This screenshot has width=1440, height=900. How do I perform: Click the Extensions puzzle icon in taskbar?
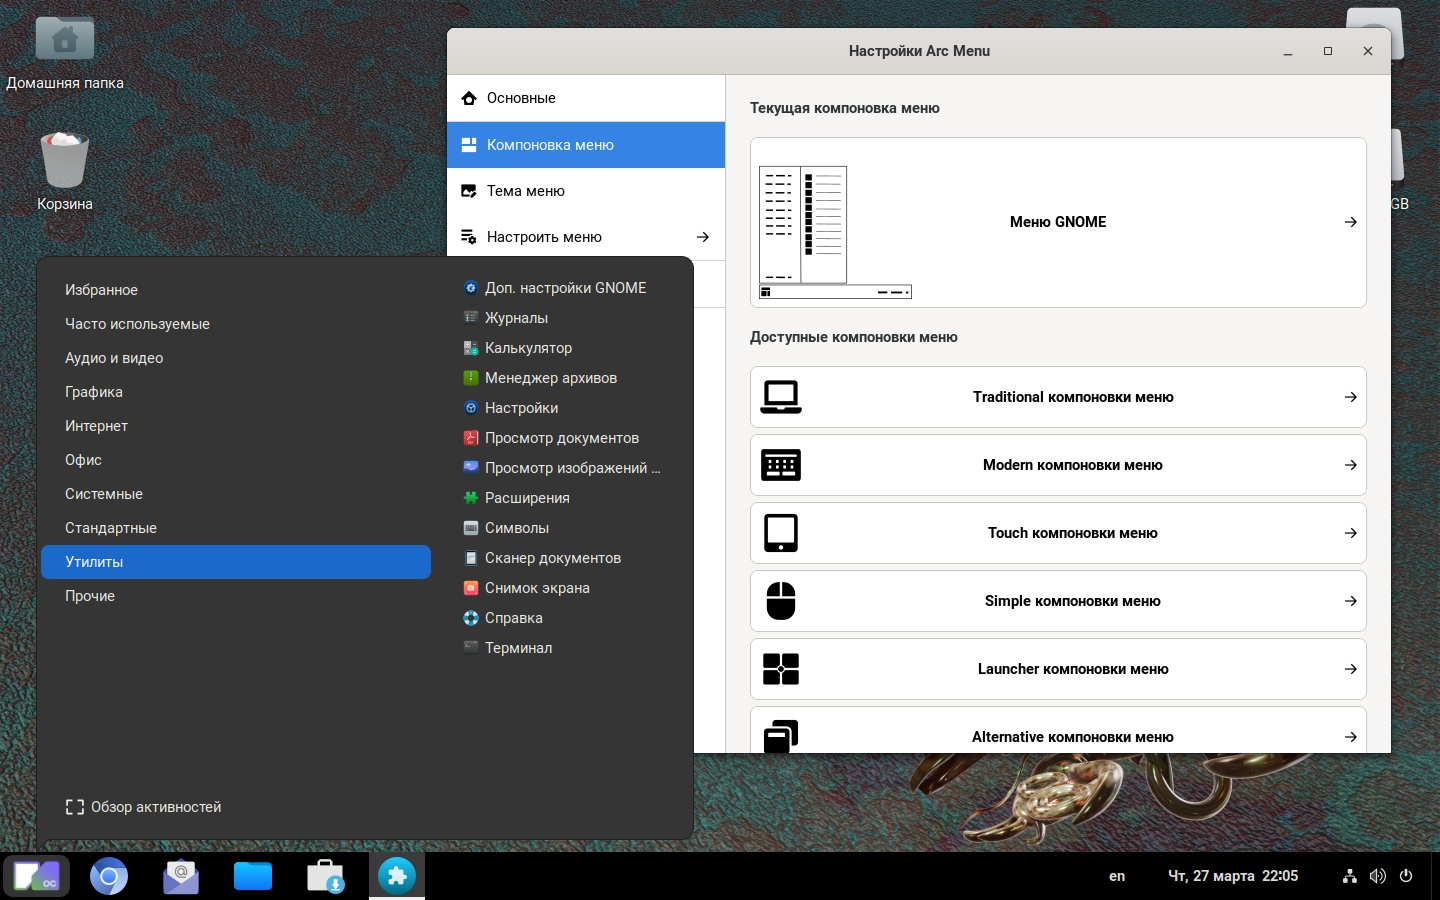pyautogui.click(x=397, y=877)
